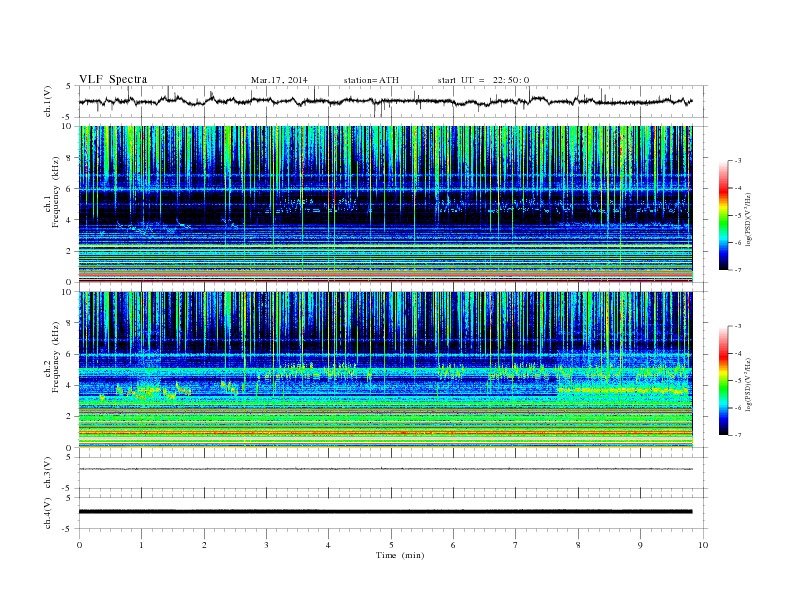This screenshot has width=792, height=612.
Task: Click the ch.2 colorbar "log(PSD)(V²/Hz)" label
Action: tap(749, 385)
